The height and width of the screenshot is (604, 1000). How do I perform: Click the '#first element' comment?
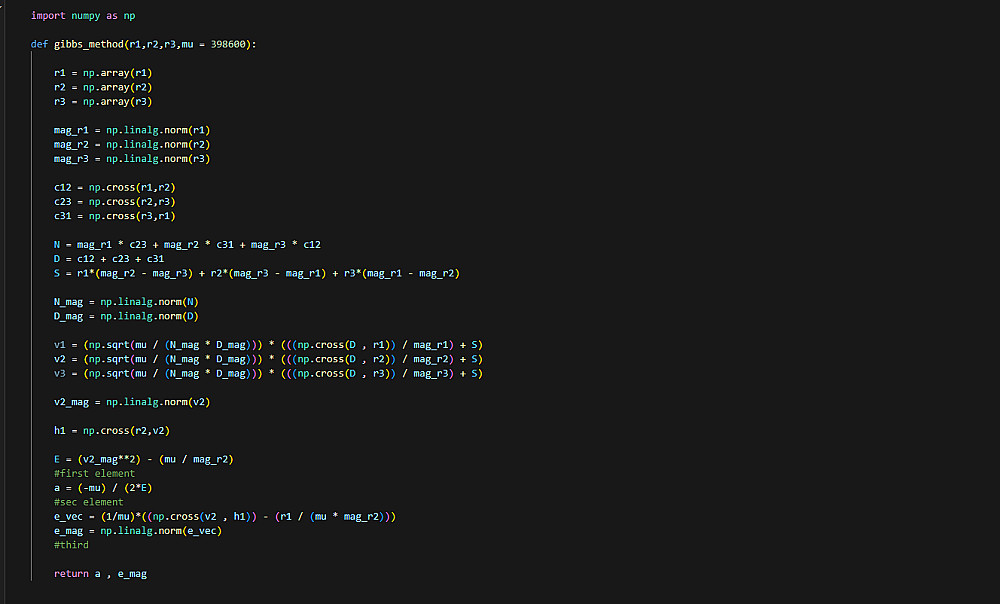[x=95, y=474]
